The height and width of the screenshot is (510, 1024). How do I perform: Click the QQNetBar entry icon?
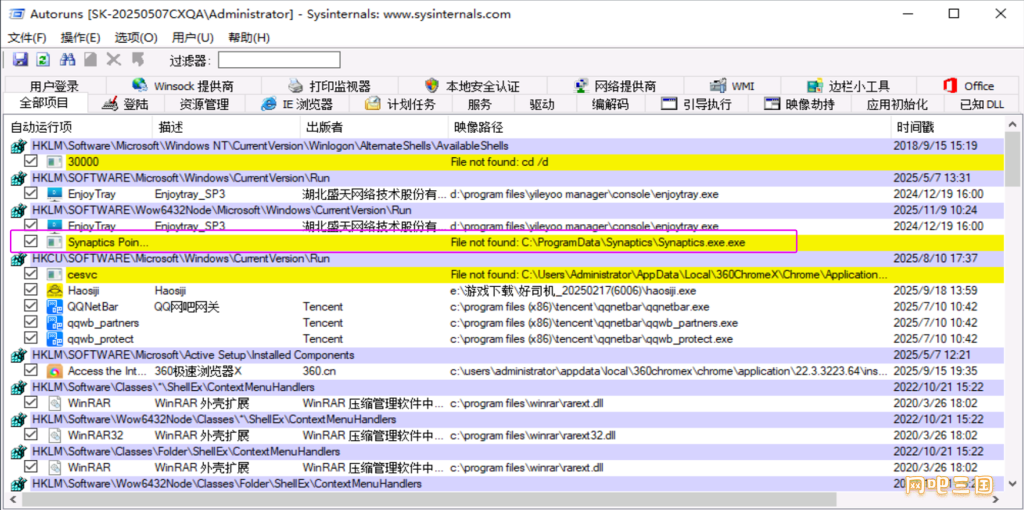coord(54,307)
